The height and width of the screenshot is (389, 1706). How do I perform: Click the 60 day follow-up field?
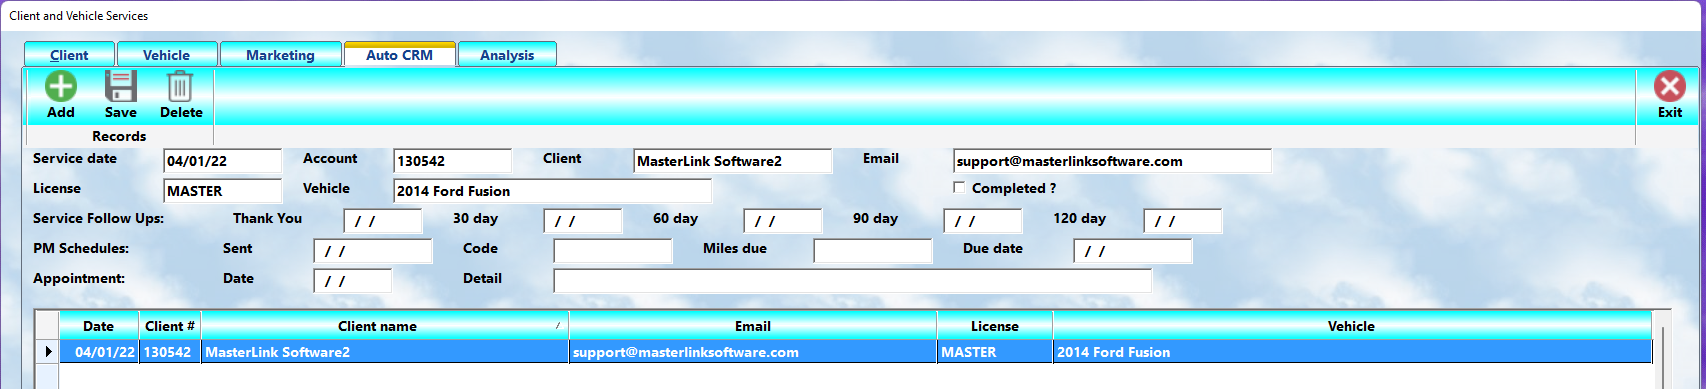tap(783, 221)
